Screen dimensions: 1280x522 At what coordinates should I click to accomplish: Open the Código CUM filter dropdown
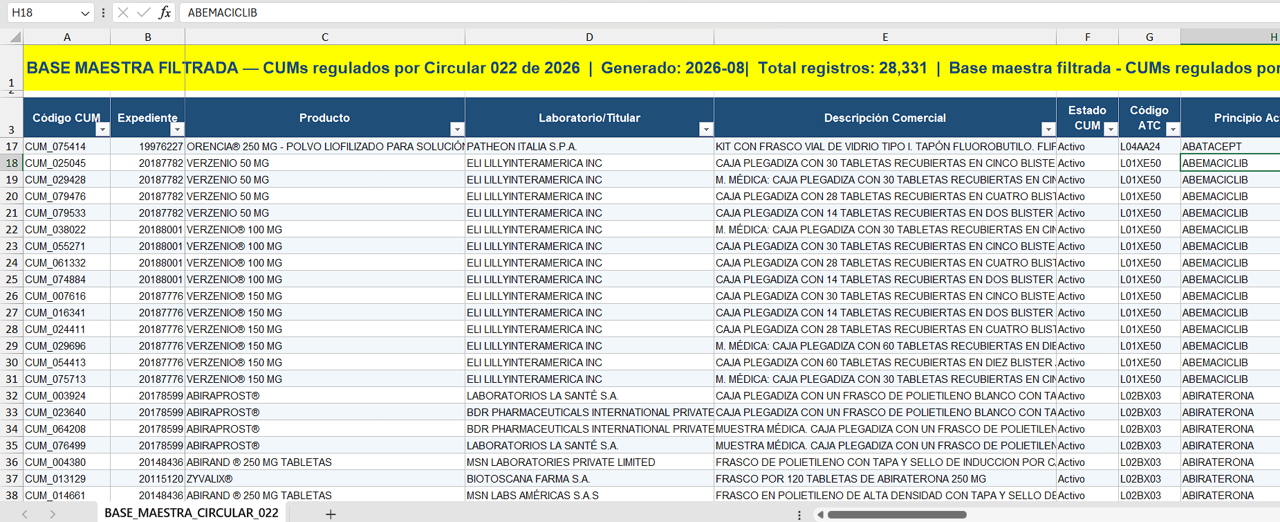coord(102,129)
